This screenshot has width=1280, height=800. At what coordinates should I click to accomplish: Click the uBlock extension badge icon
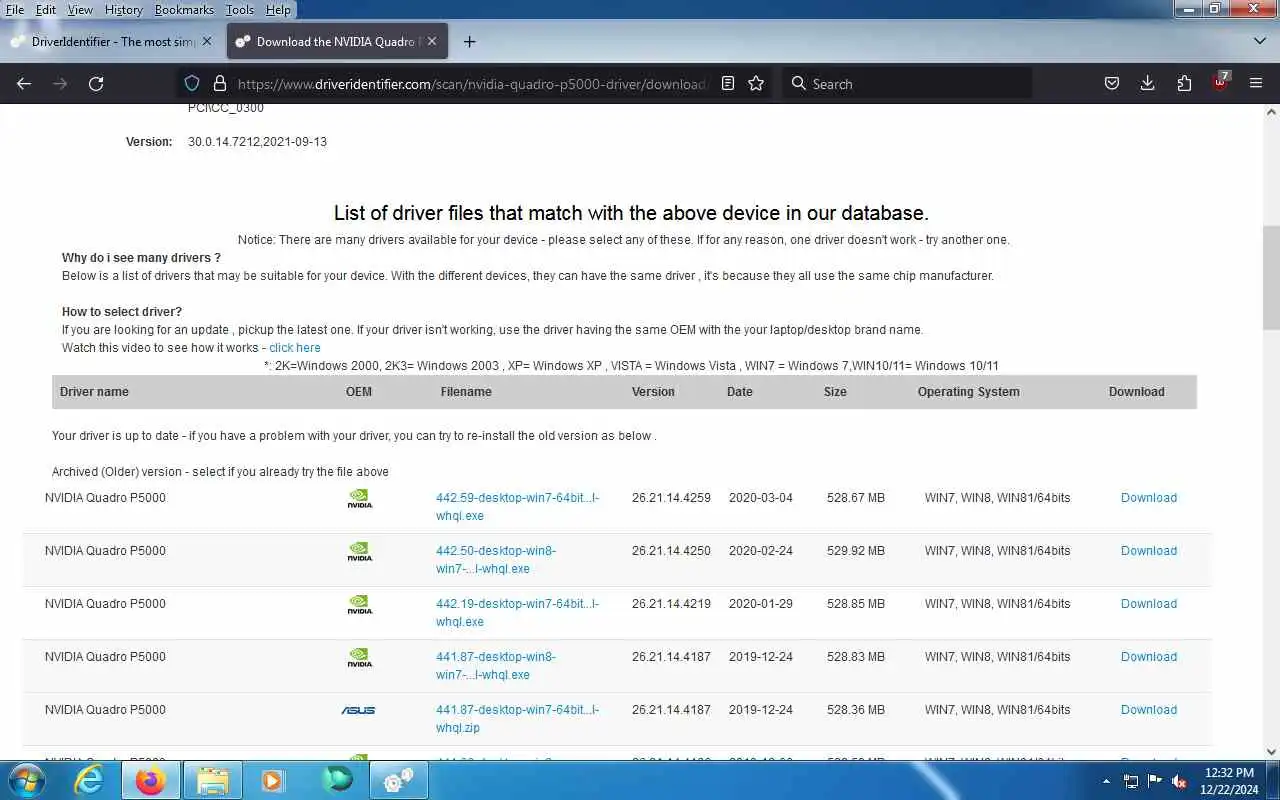[x=1220, y=83]
